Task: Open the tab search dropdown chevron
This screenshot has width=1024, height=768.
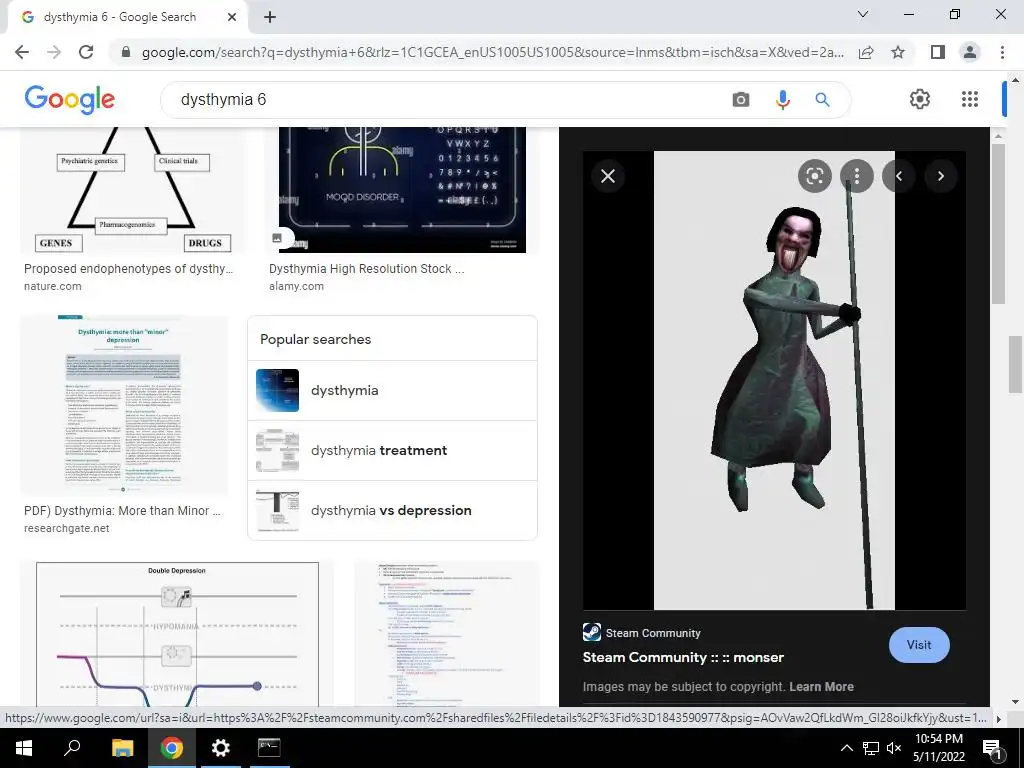Action: tap(863, 14)
